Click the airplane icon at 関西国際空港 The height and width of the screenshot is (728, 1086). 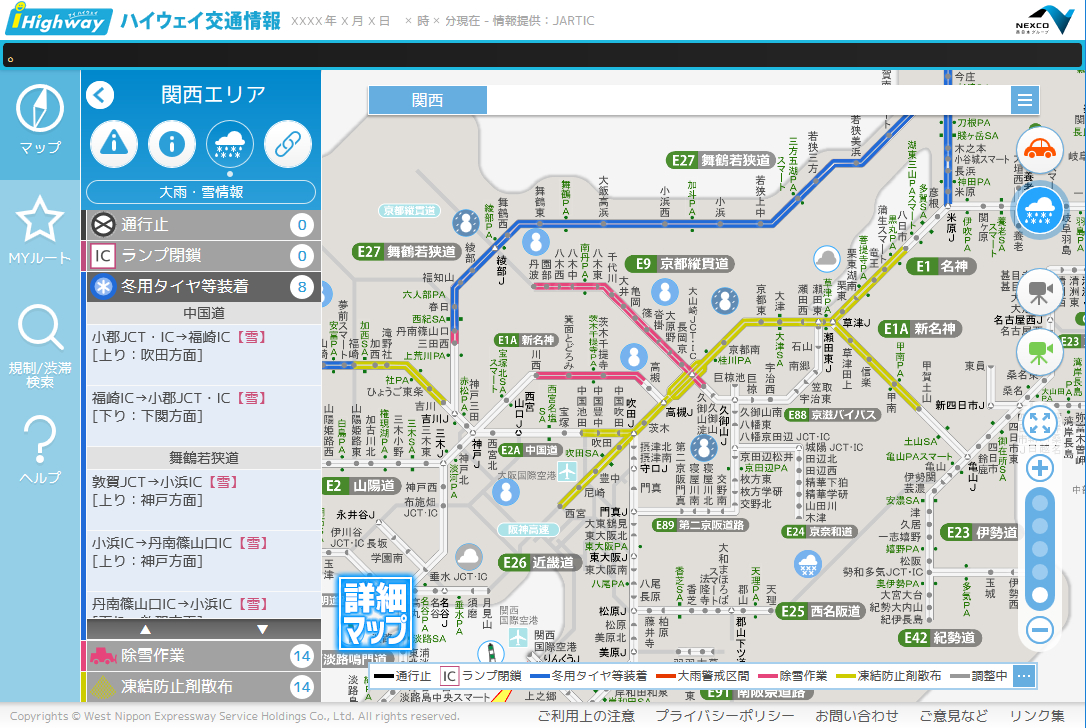coord(518,637)
